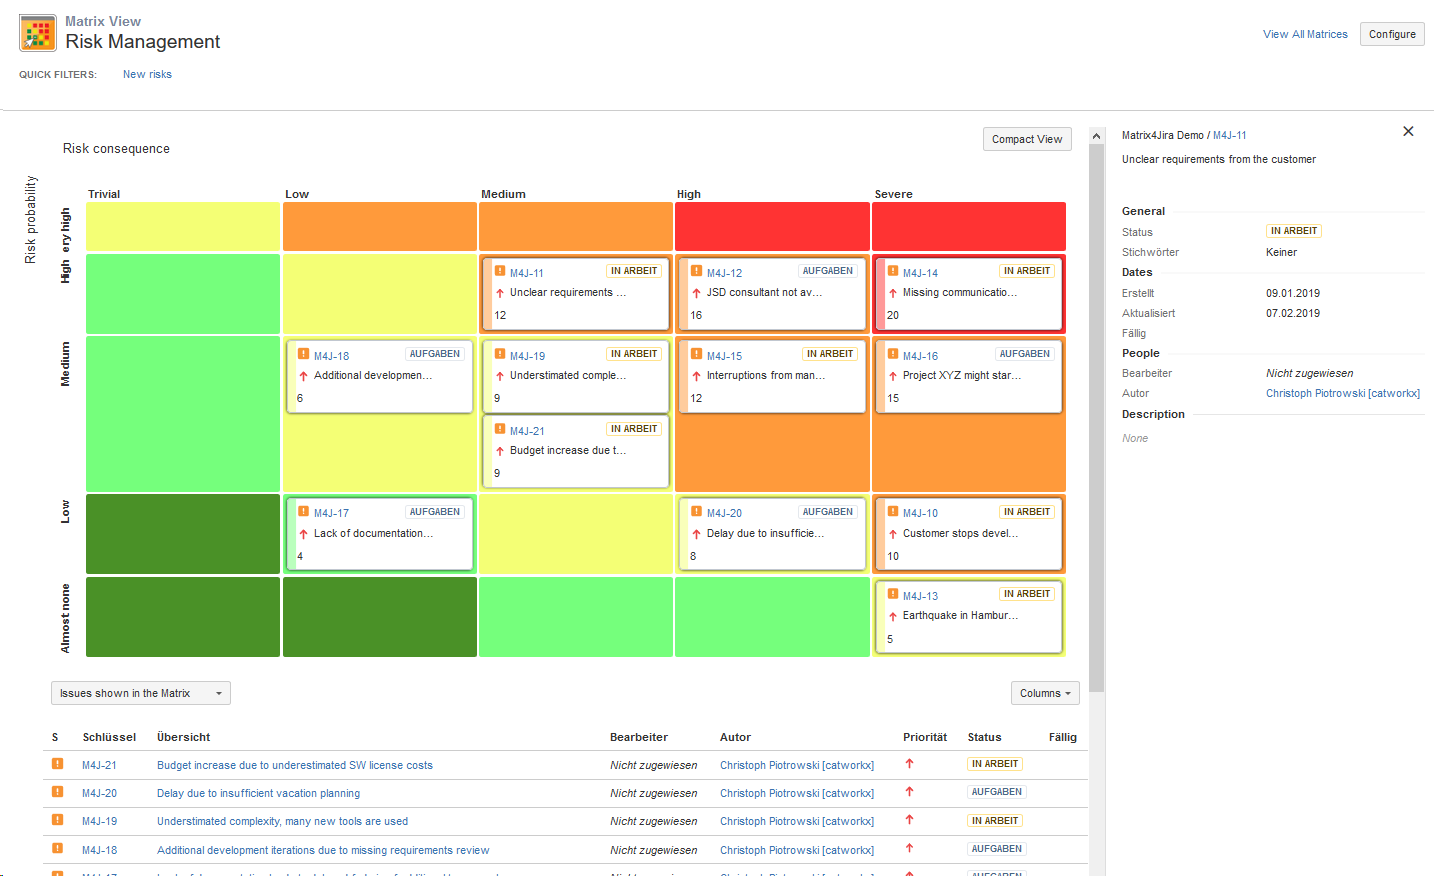Click issue type icon on M4J-21 card
Viewport: 1434px width, 876px height.
coord(500,429)
